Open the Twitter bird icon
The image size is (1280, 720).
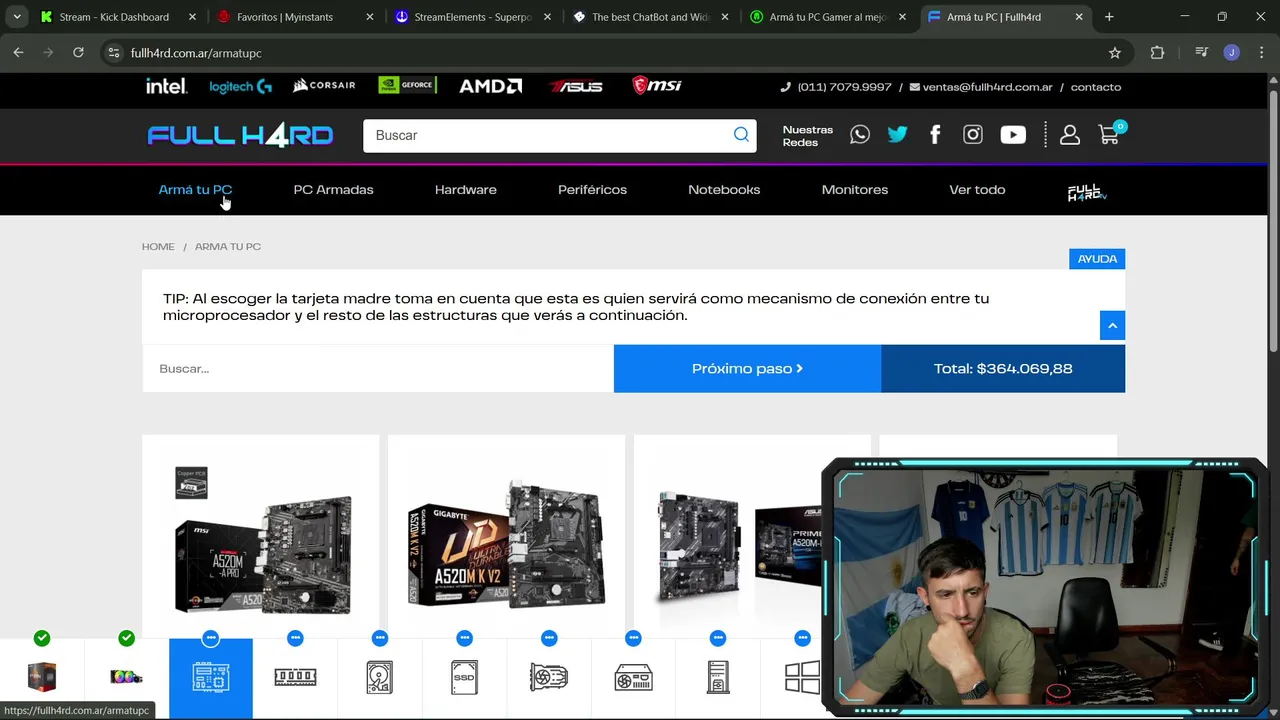click(x=897, y=135)
